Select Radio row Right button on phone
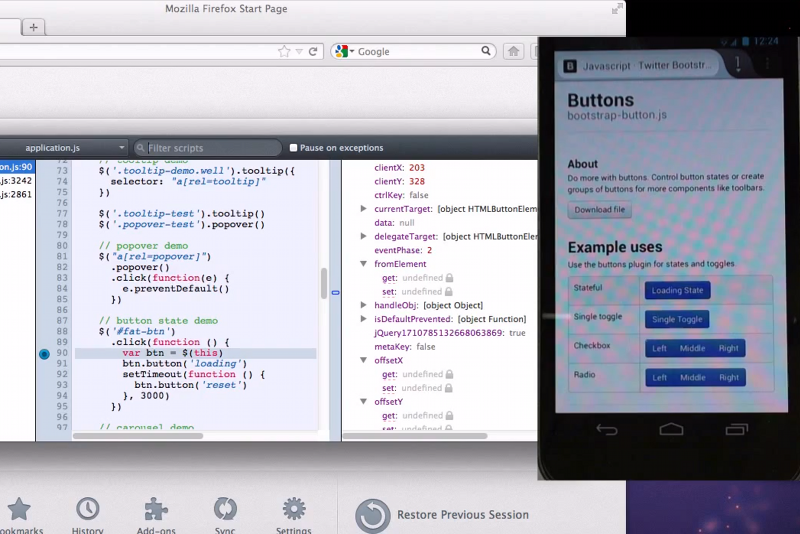This screenshot has height=534, width=800. pos(729,377)
